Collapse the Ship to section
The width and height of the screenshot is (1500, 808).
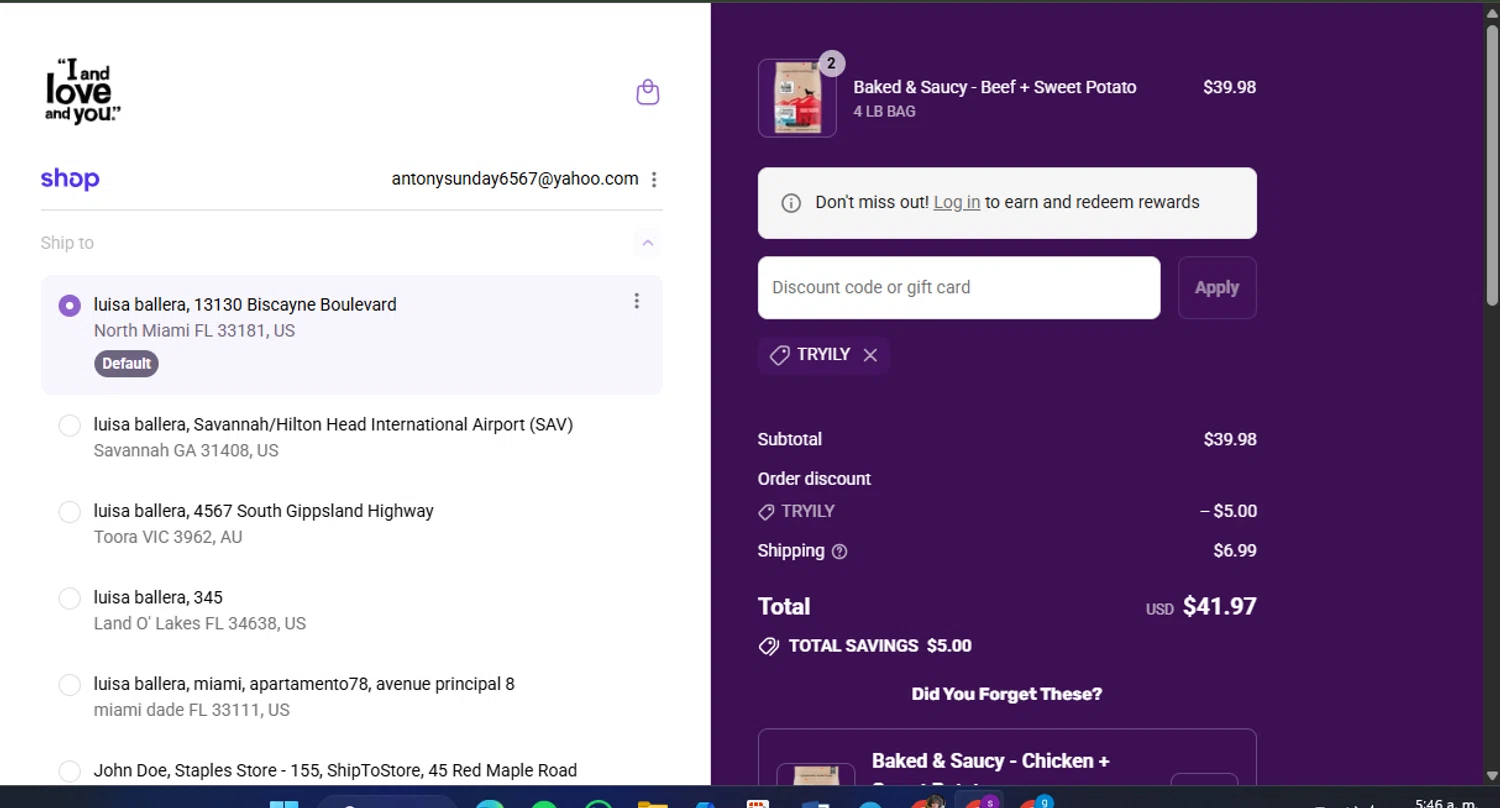(648, 243)
